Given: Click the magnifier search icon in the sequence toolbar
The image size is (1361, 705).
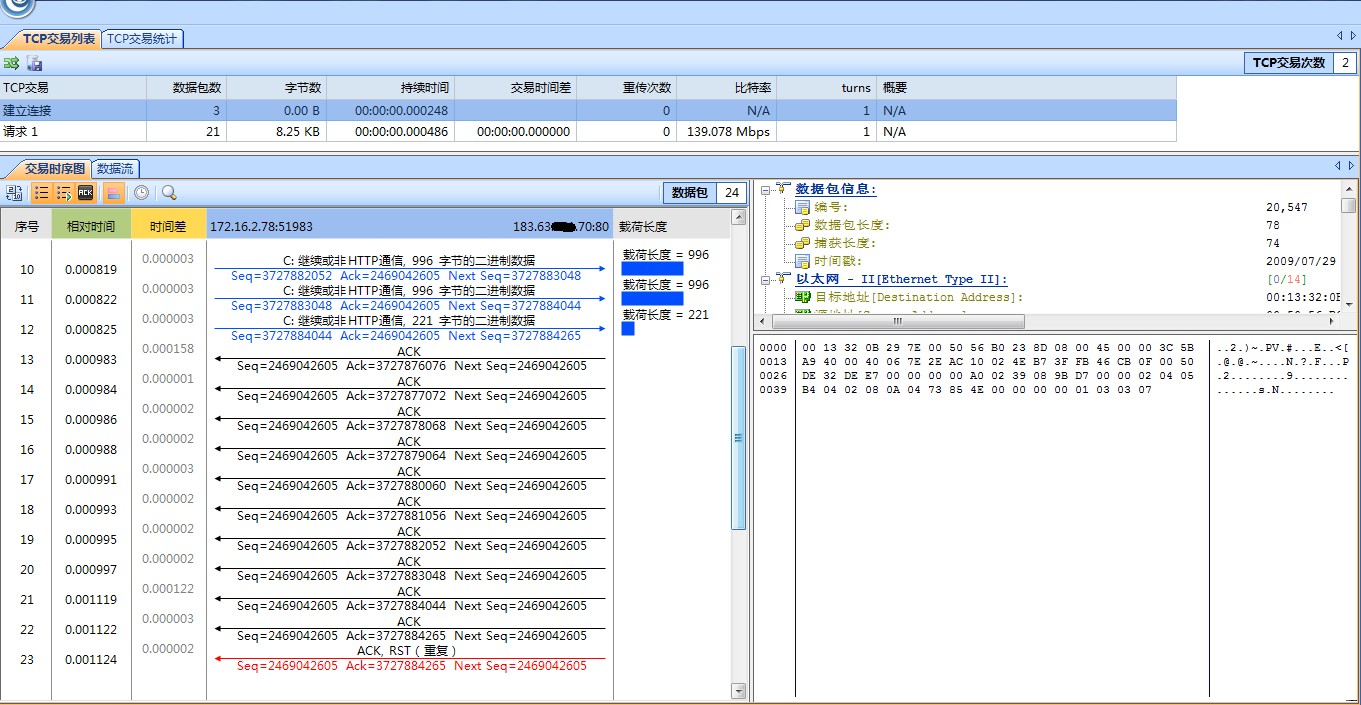Looking at the screenshot, I should coord(169,192).
